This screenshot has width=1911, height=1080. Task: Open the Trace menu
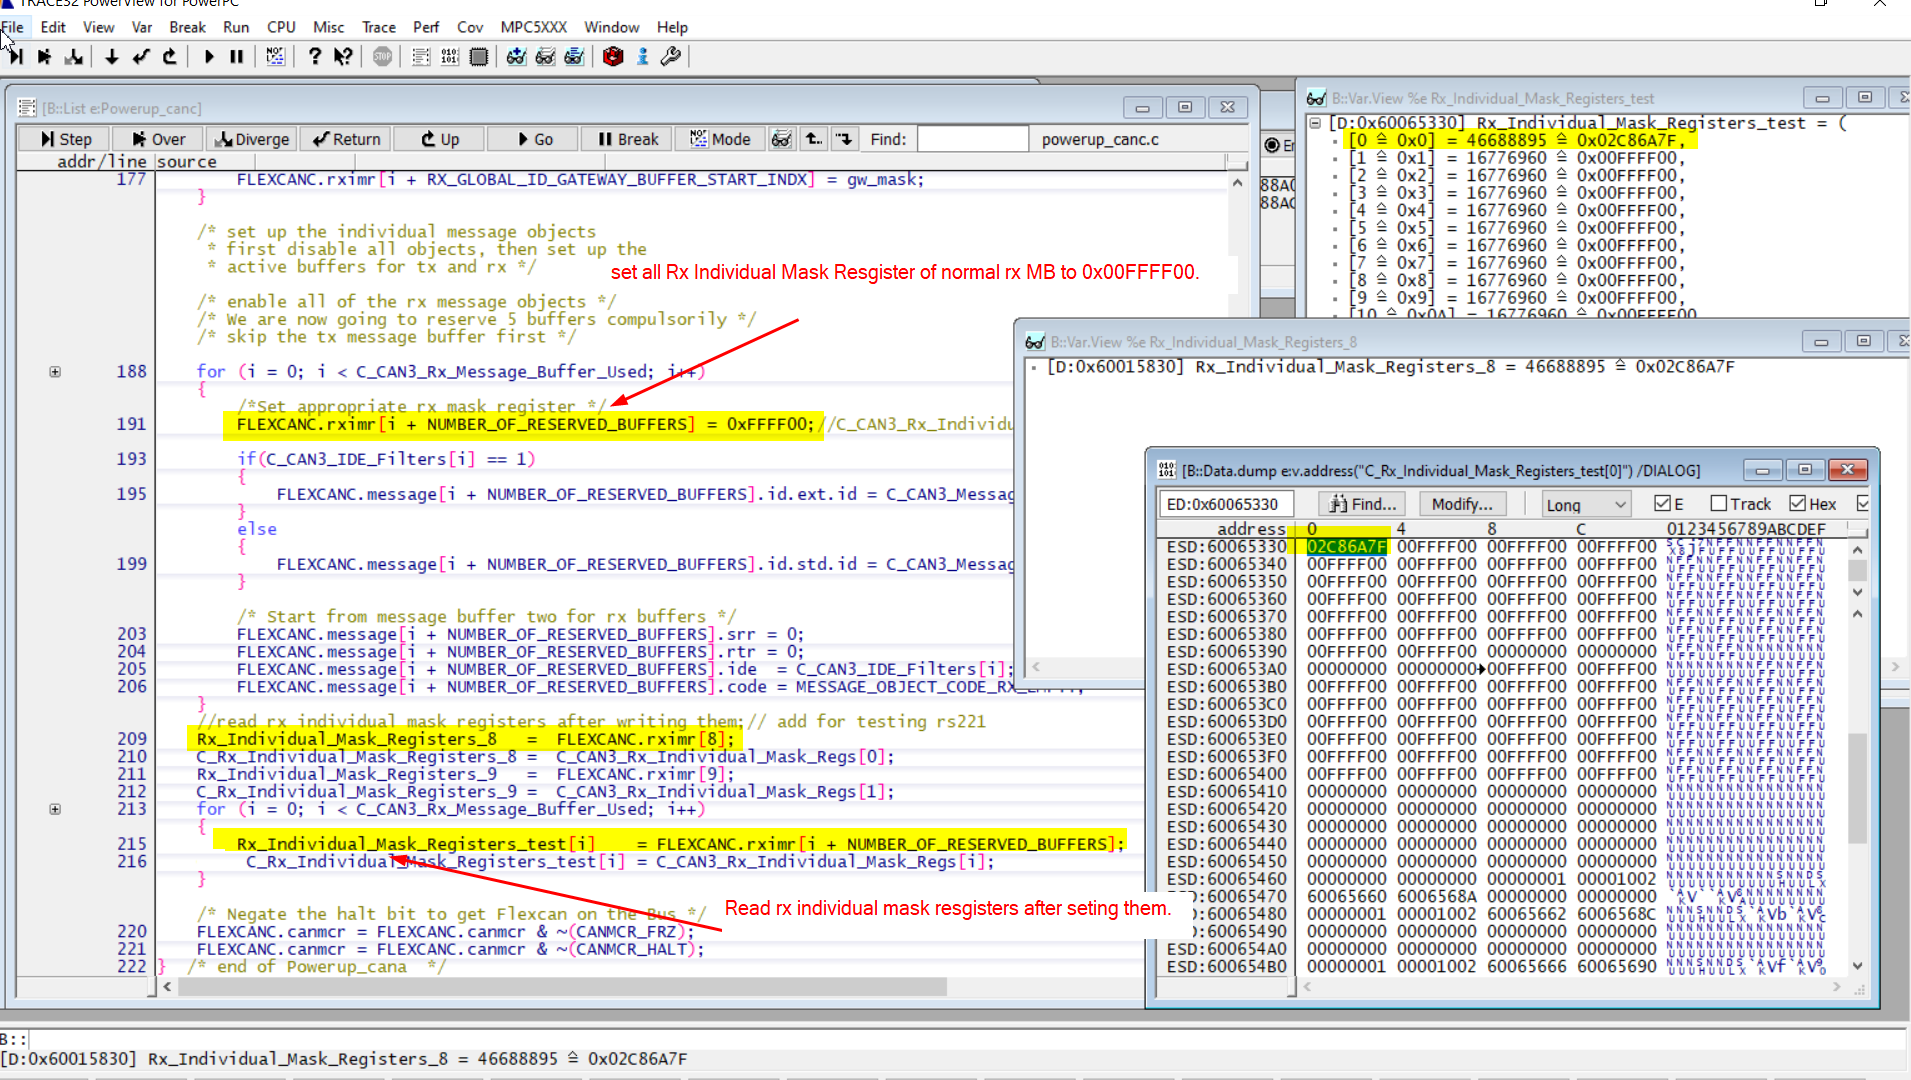[378, 27]
